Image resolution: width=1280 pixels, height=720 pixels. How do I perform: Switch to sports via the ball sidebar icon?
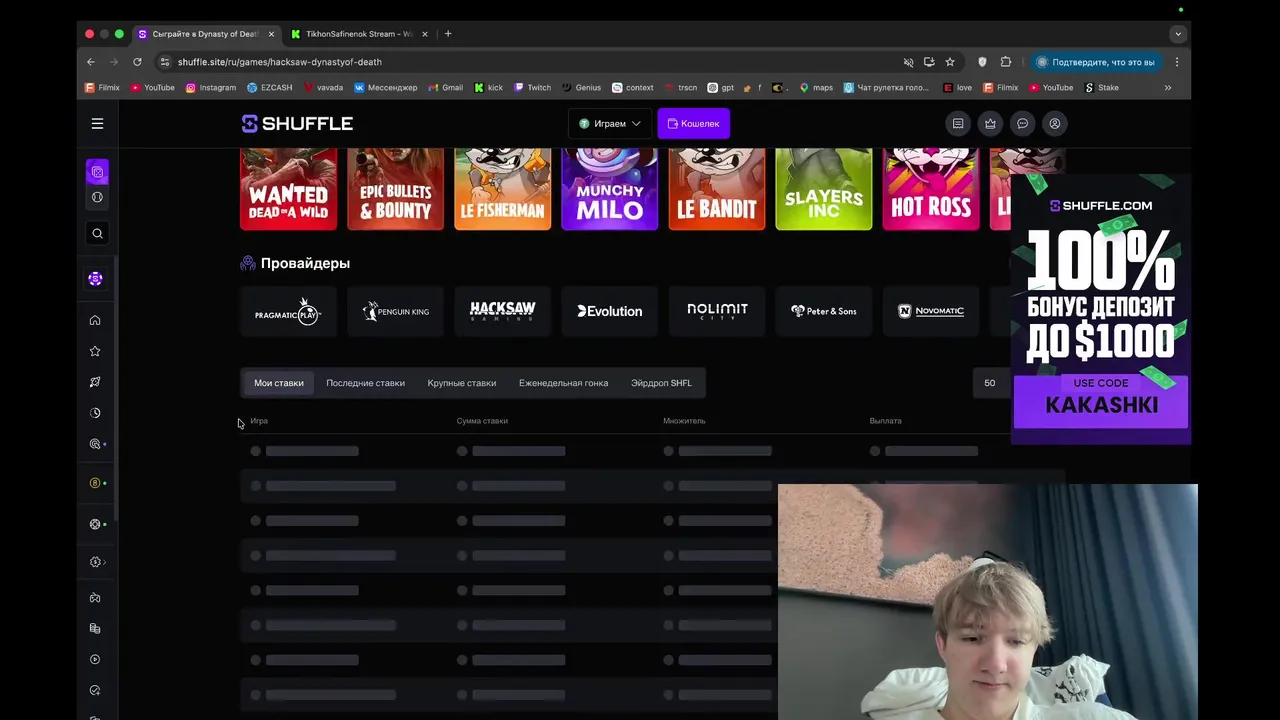point(97,197)
